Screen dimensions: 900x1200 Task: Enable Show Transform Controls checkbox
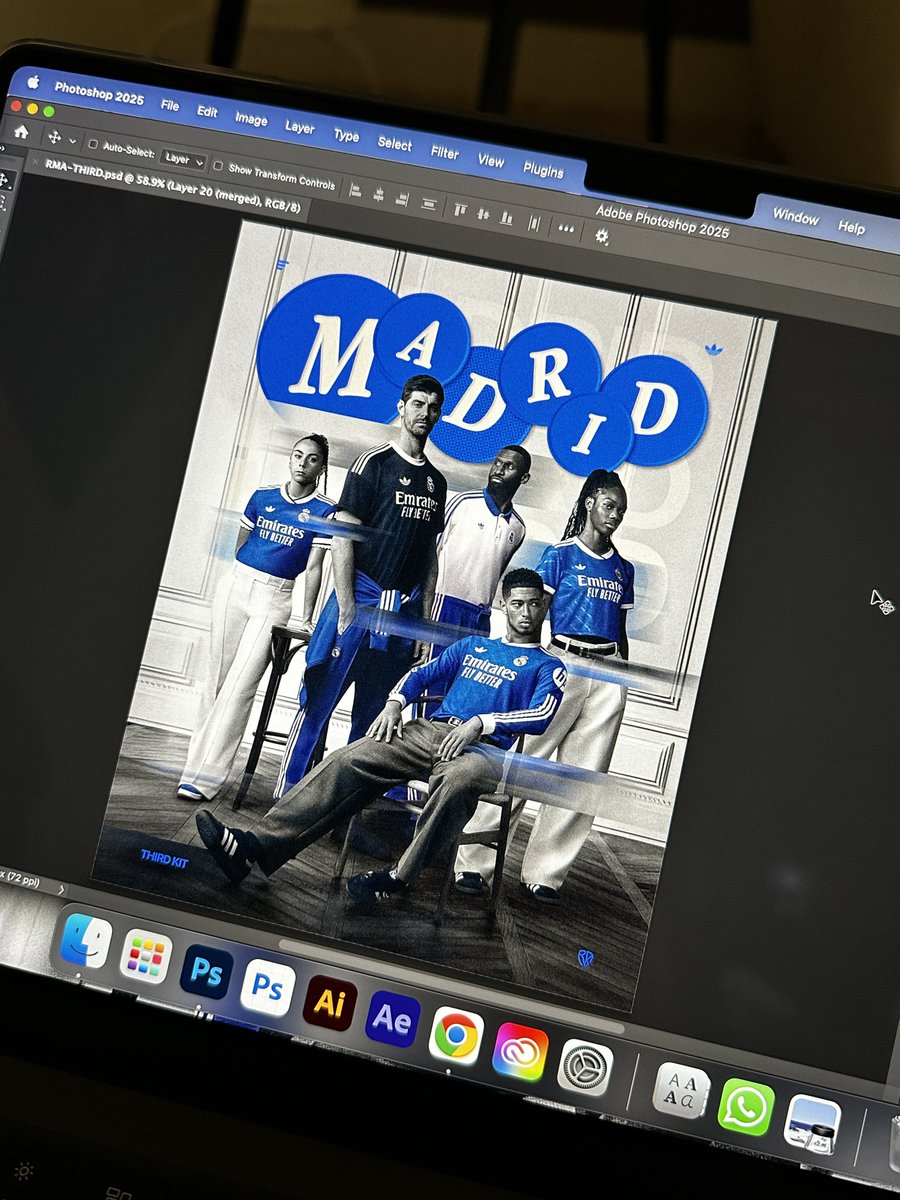(x=219, y=167)
